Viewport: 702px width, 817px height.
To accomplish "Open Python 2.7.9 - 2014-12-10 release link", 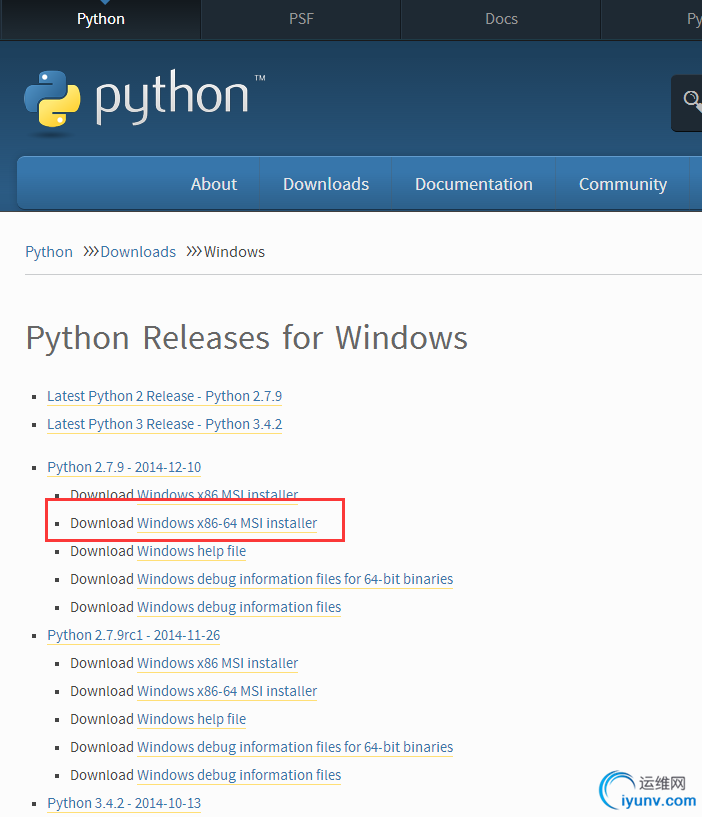I will [124, 467].
